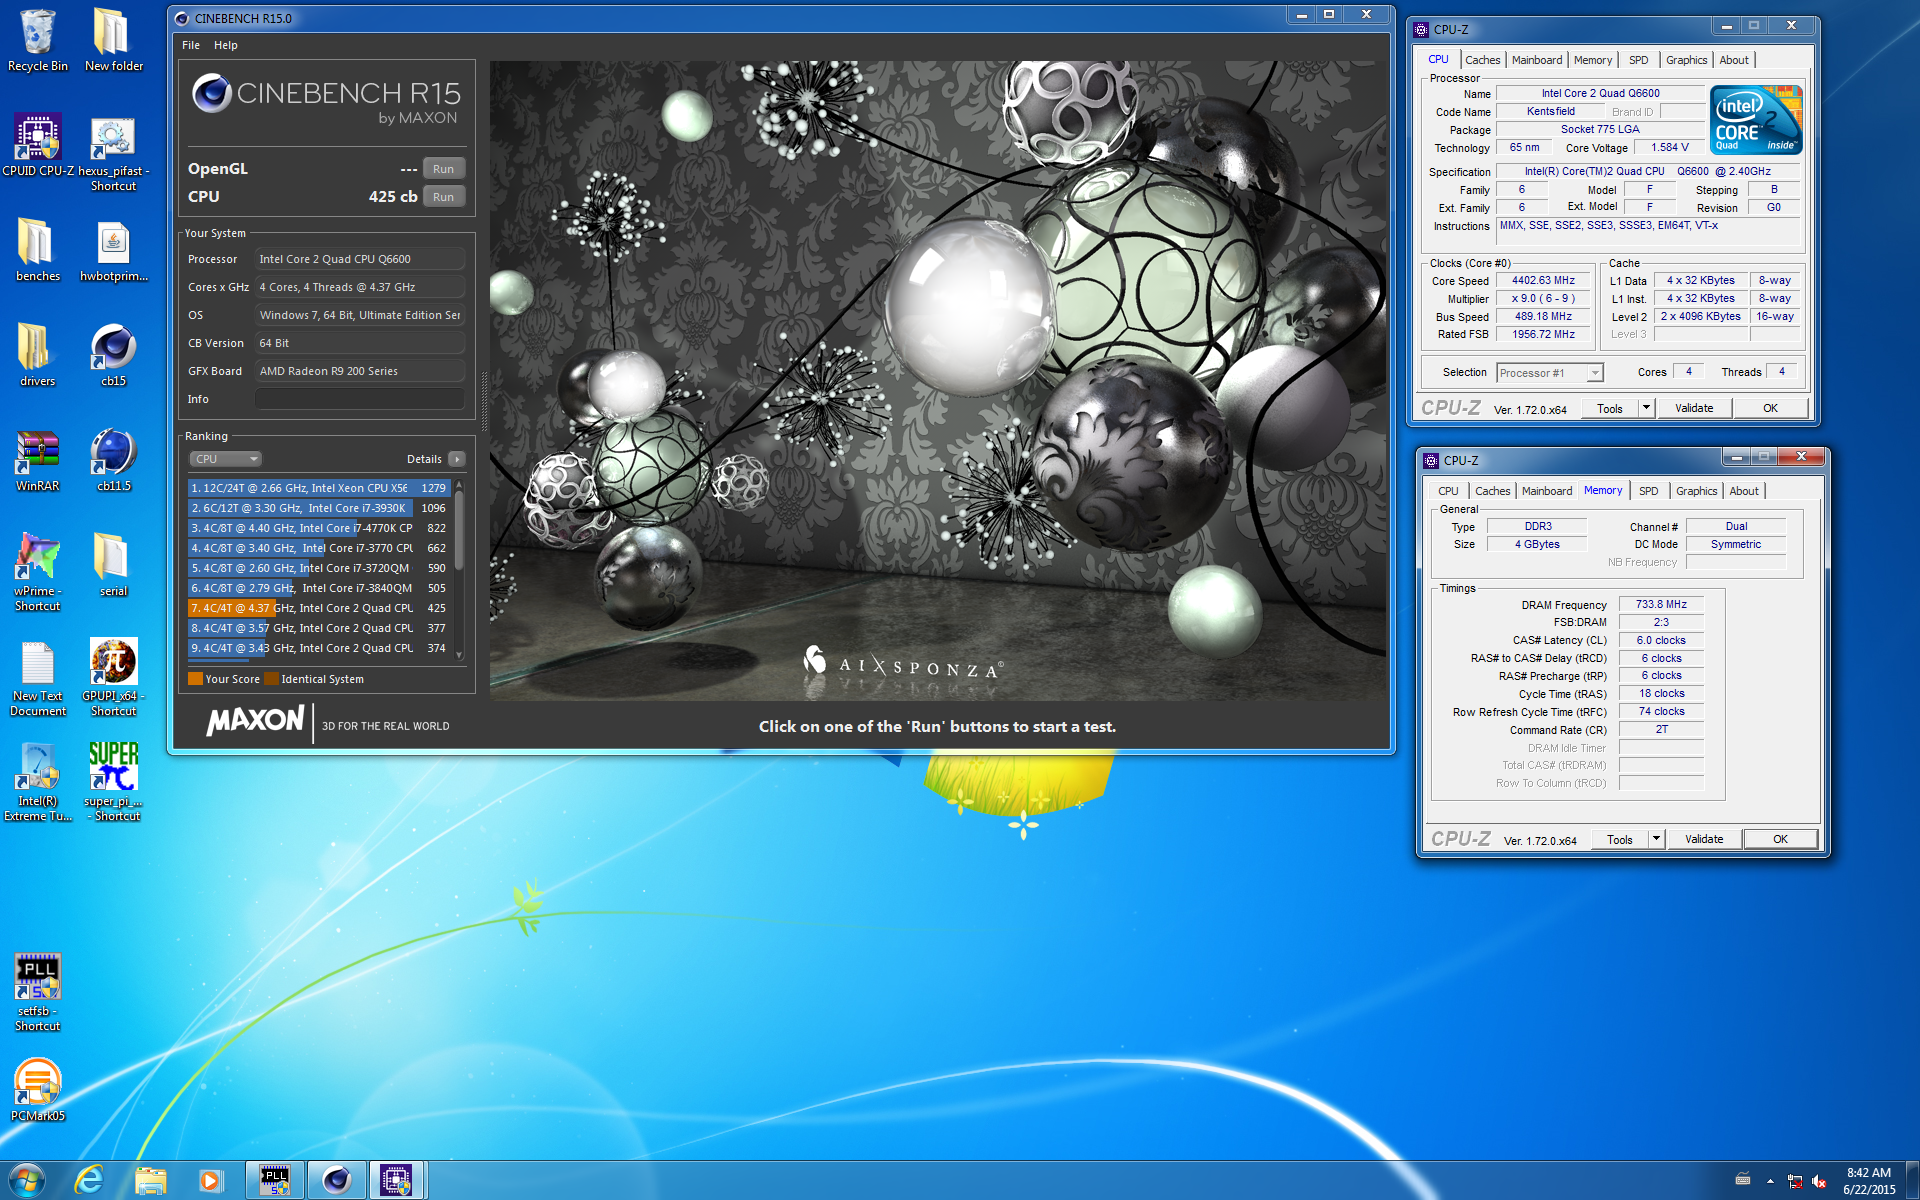Image resolution: width=1920 pixels, height=1200 pixels.
Task: Run the CPU benchmark test
Action: click(443, 197)
